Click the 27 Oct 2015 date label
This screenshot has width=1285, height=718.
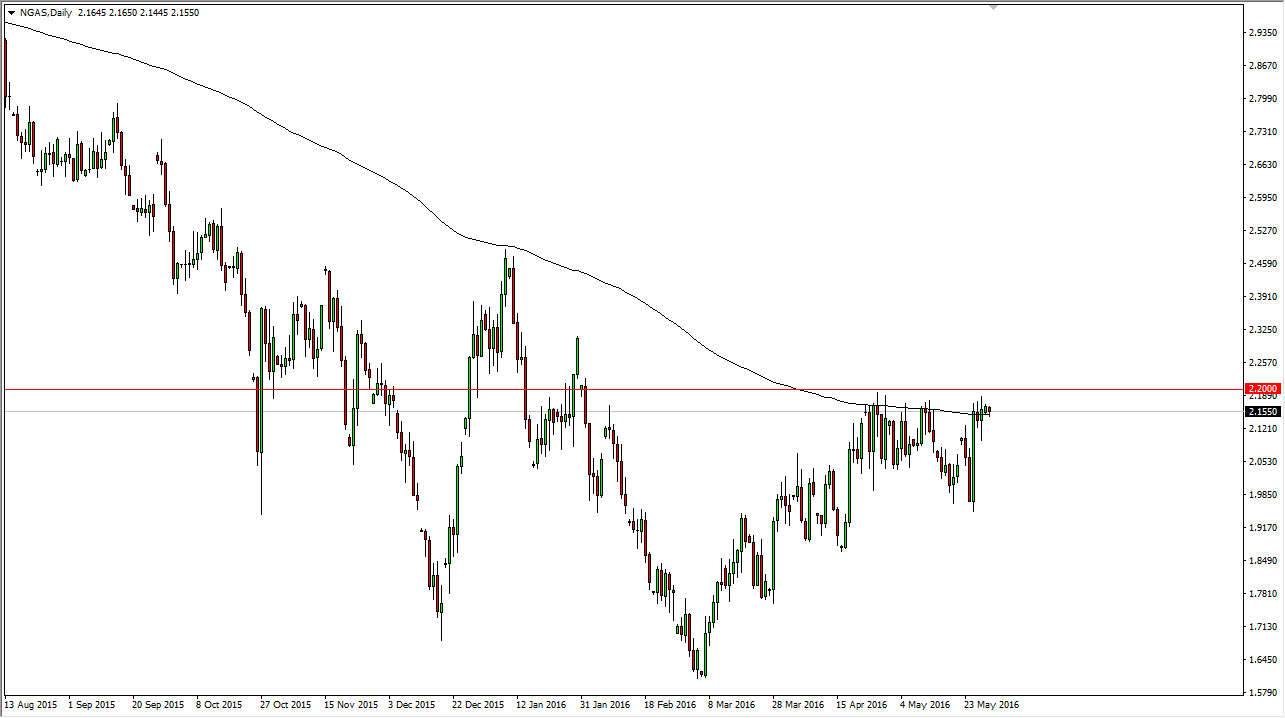(284, 704)
